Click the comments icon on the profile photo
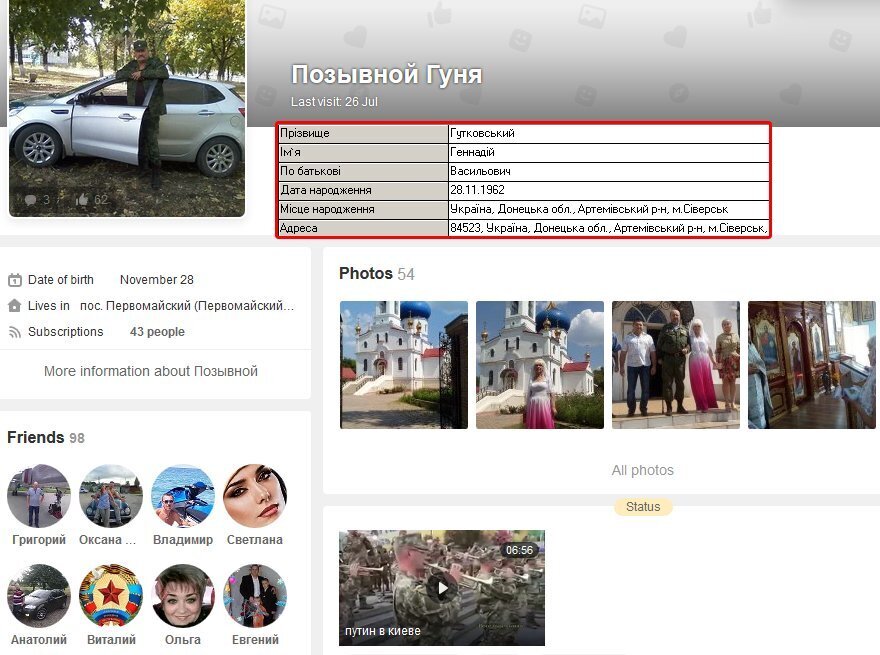Screen dimensions: 880x655 click(30, 199)
